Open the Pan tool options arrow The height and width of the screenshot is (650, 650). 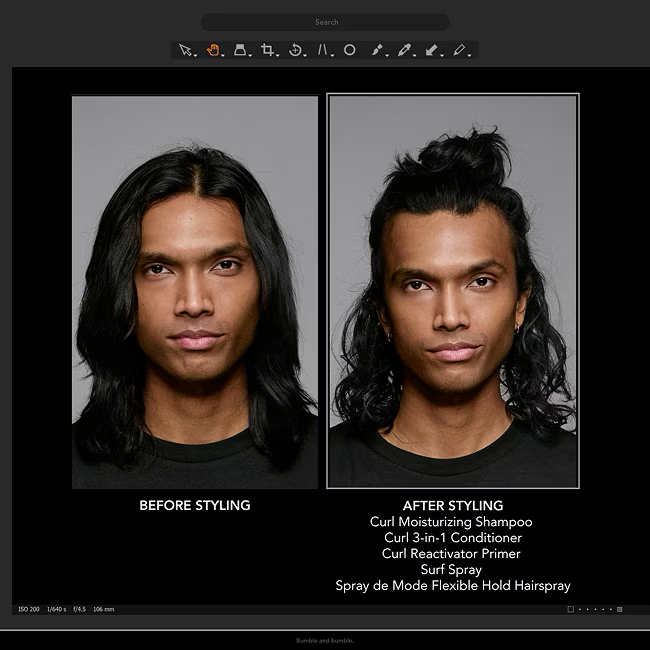click(x=223, y=55)
